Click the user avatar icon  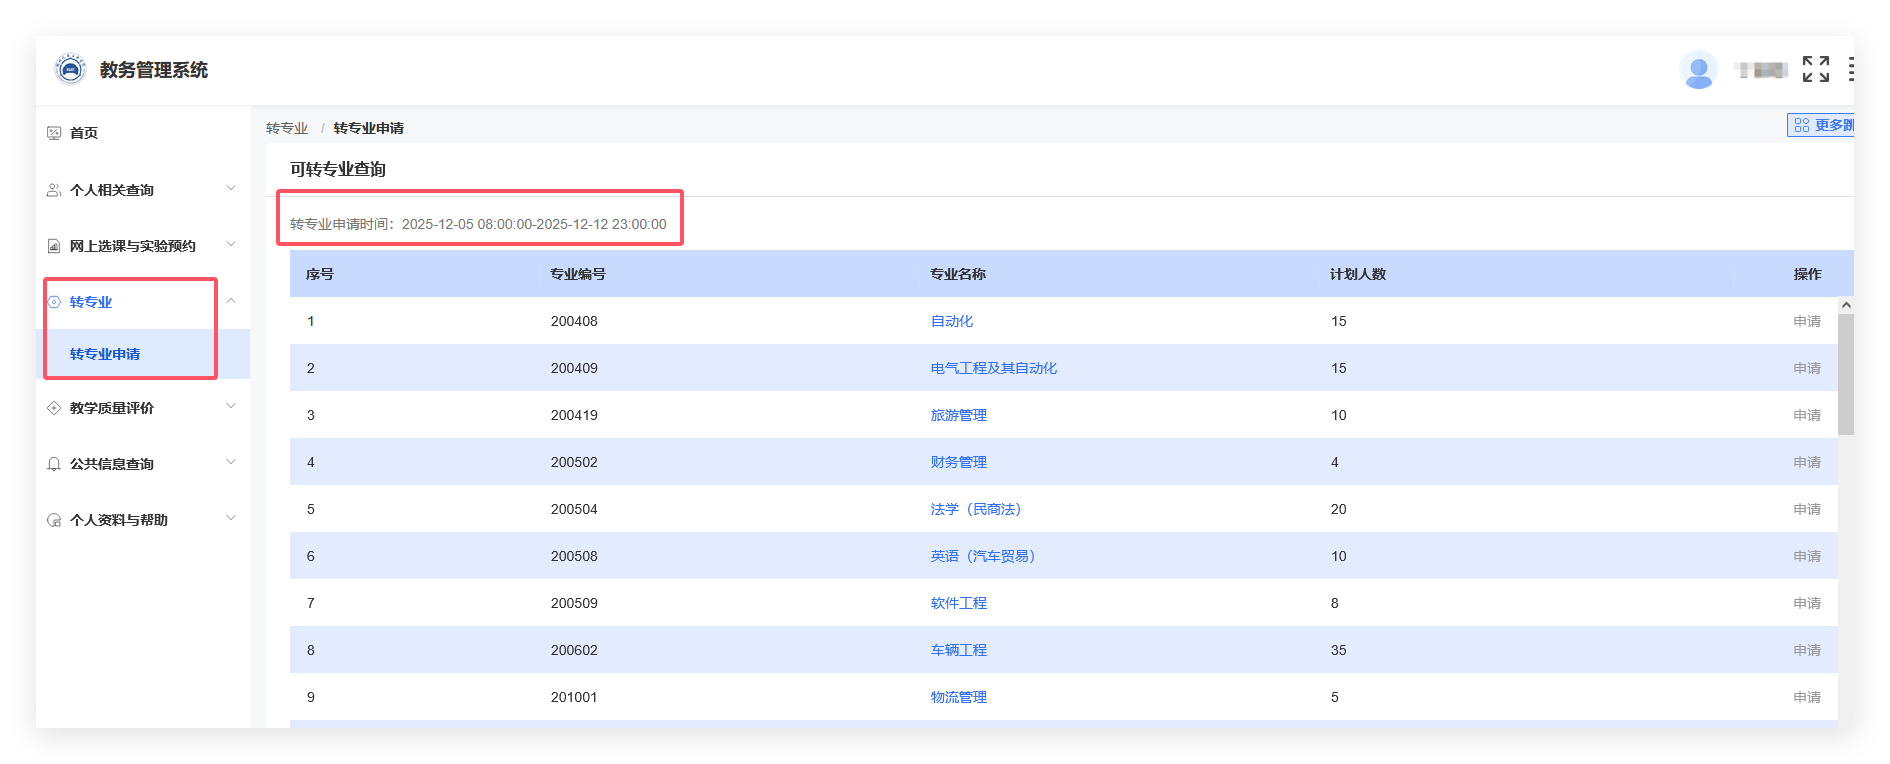(x=1698, y=71)
